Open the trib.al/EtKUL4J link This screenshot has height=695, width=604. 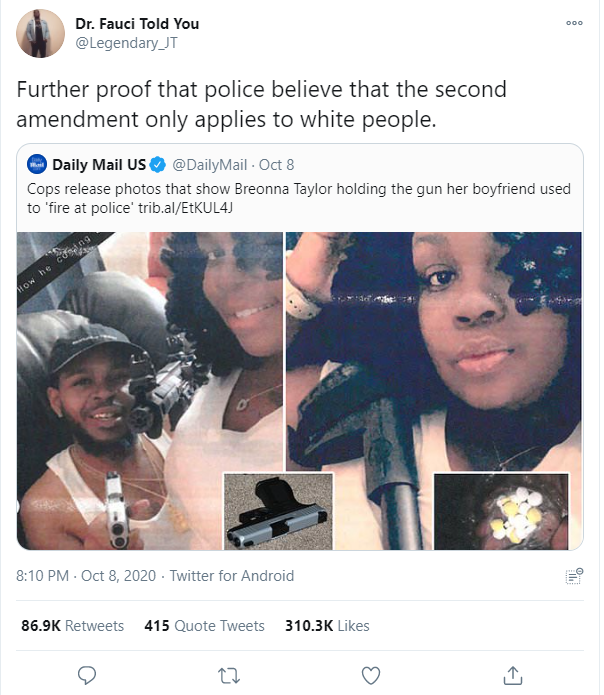click(185, 208)
